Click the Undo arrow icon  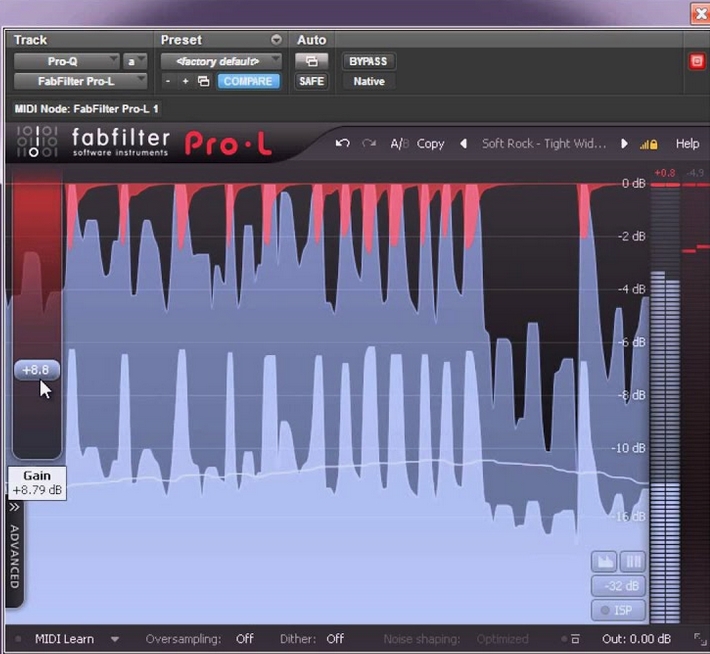coord(342,144)
